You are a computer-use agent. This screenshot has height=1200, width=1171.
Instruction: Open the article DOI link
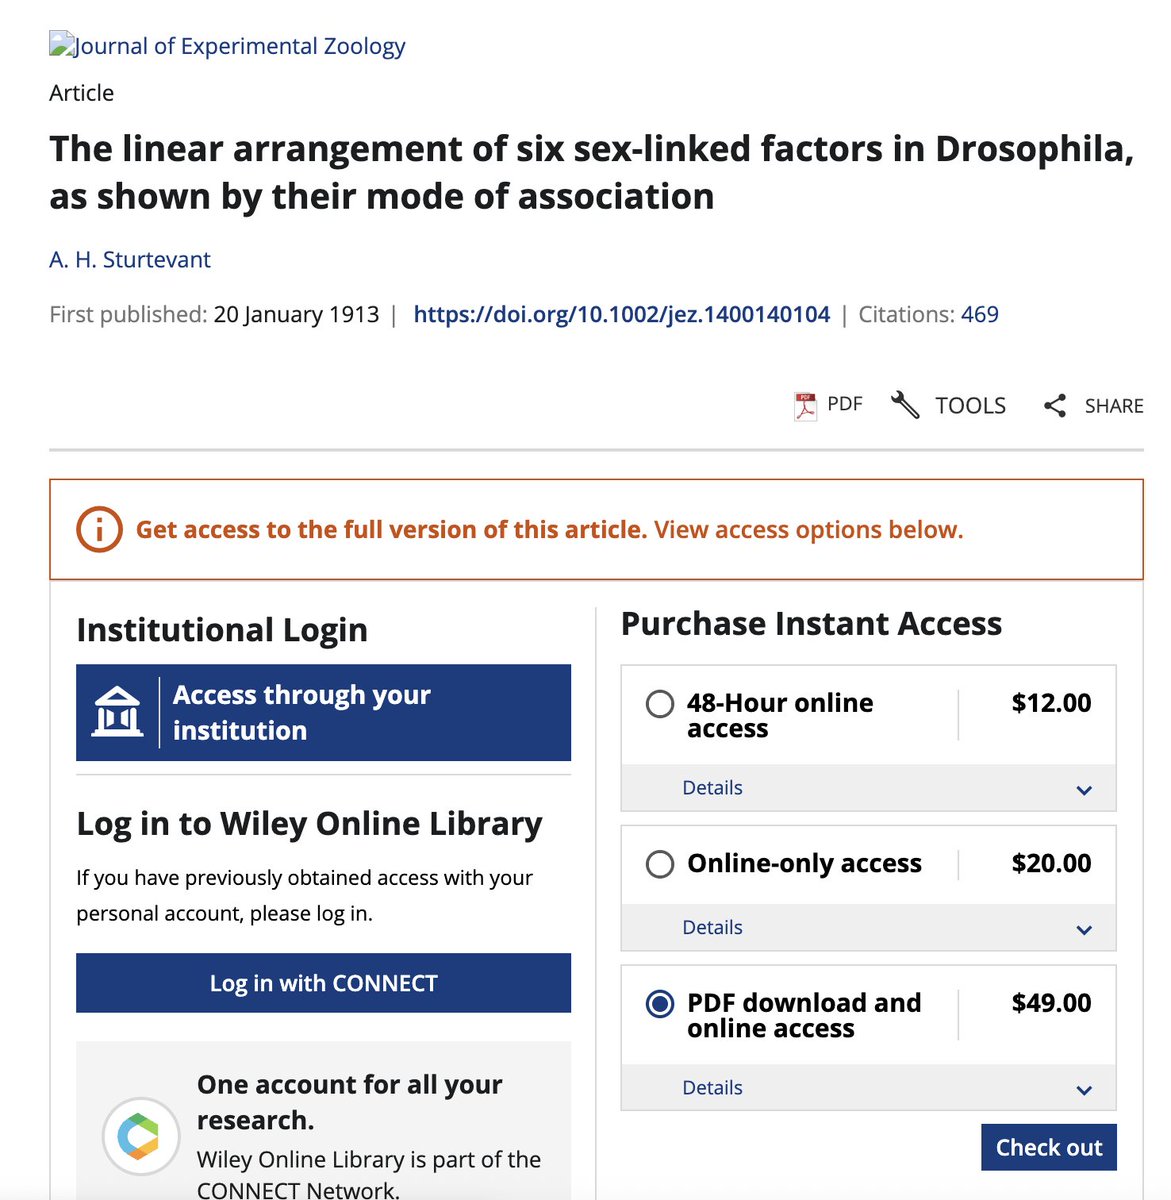pyautogui.click(x=620, y=314)
